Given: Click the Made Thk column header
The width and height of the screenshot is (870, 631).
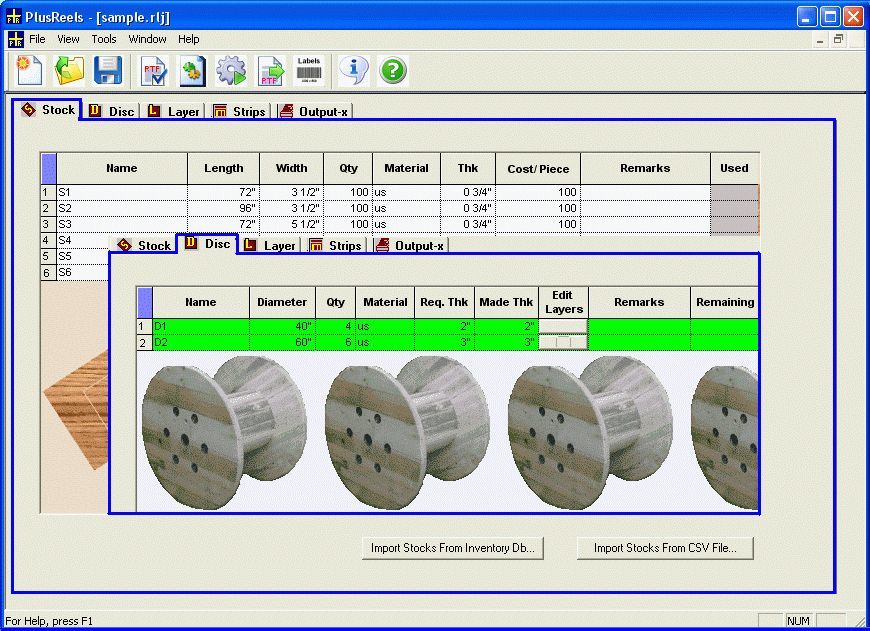Looking at the screenshot, I should [506, 302].
